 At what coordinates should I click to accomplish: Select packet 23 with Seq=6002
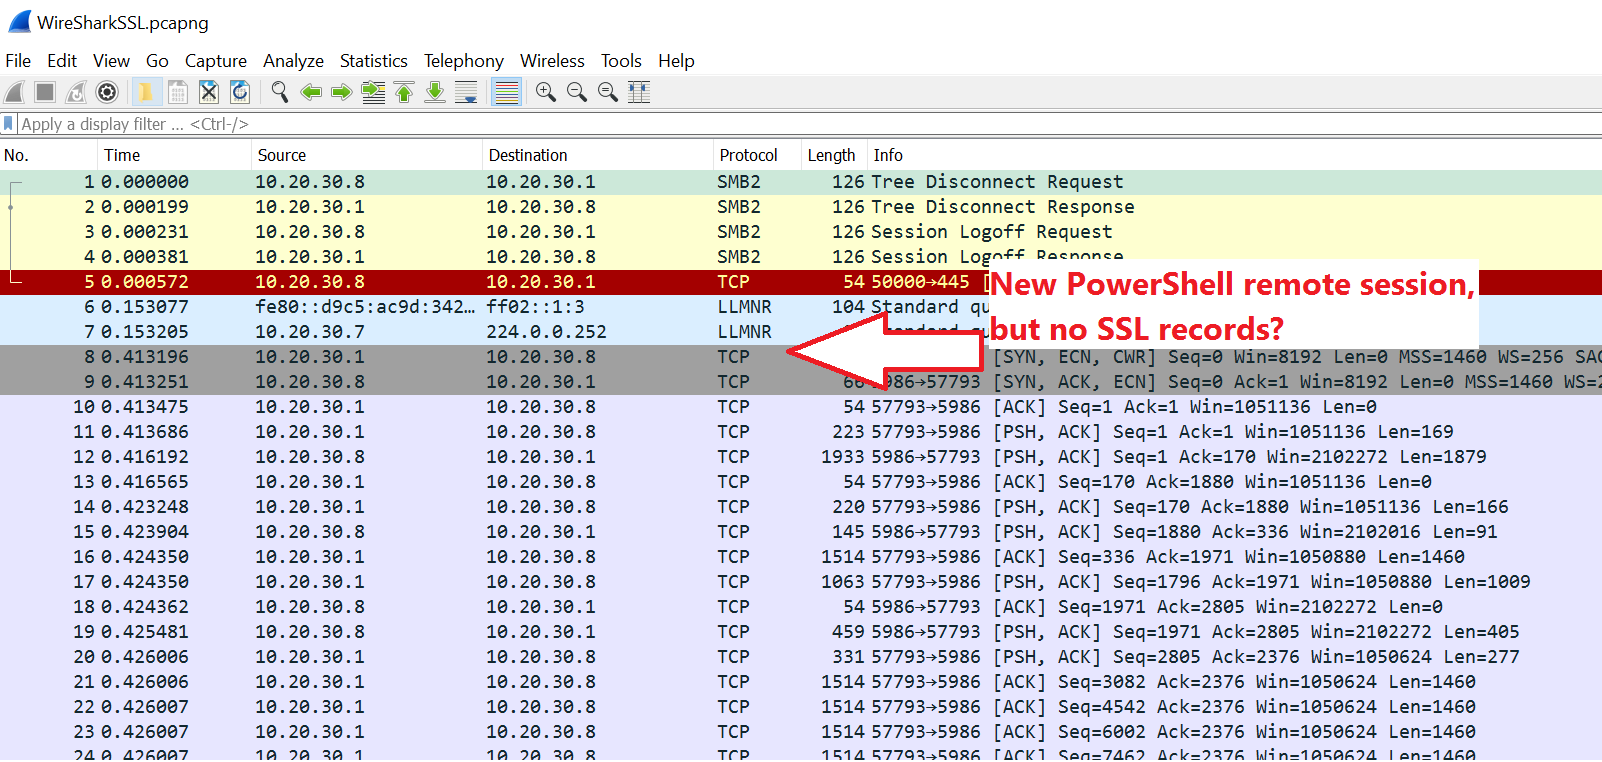click(801, 732)
